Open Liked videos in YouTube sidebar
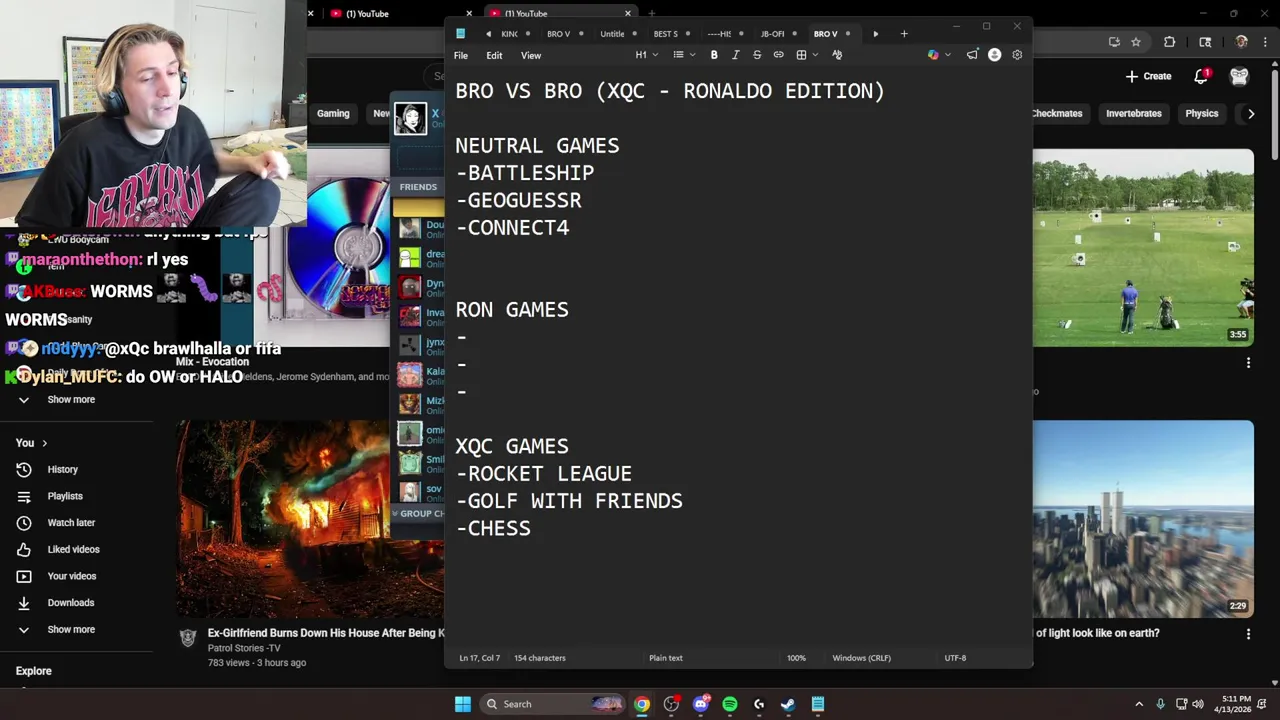This screenshot has width=1280, height=720. [x=73, y=549]
